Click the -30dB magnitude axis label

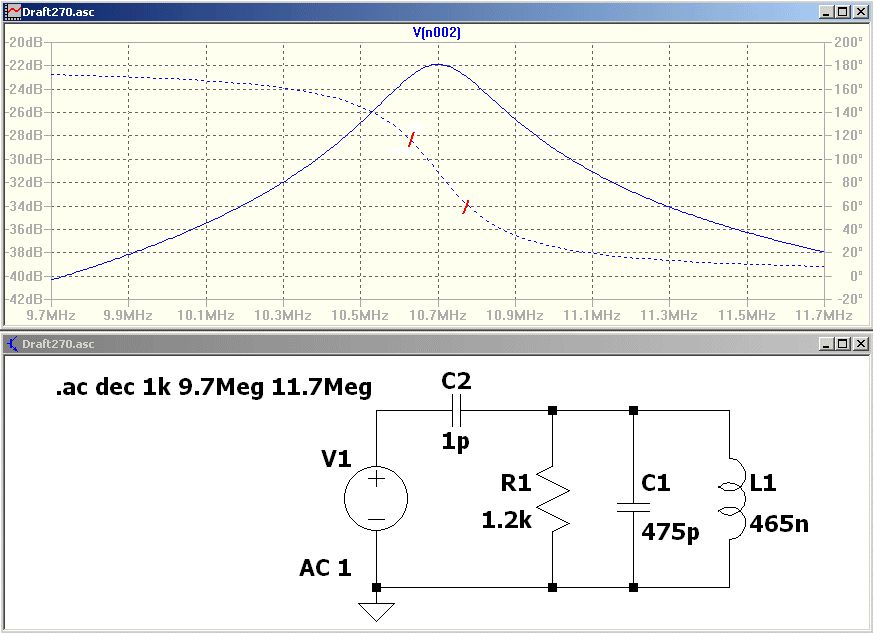pos(24,159)
